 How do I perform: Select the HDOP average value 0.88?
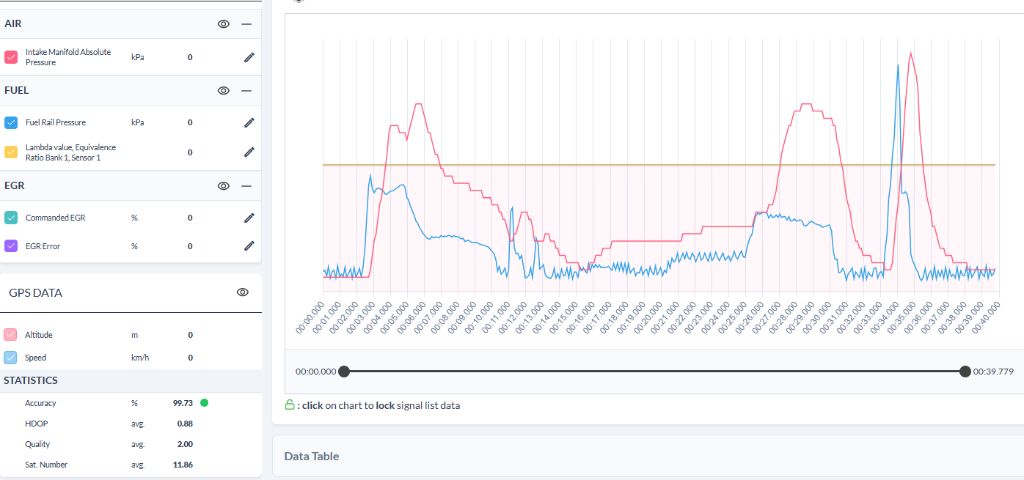(x=185, y=424)
